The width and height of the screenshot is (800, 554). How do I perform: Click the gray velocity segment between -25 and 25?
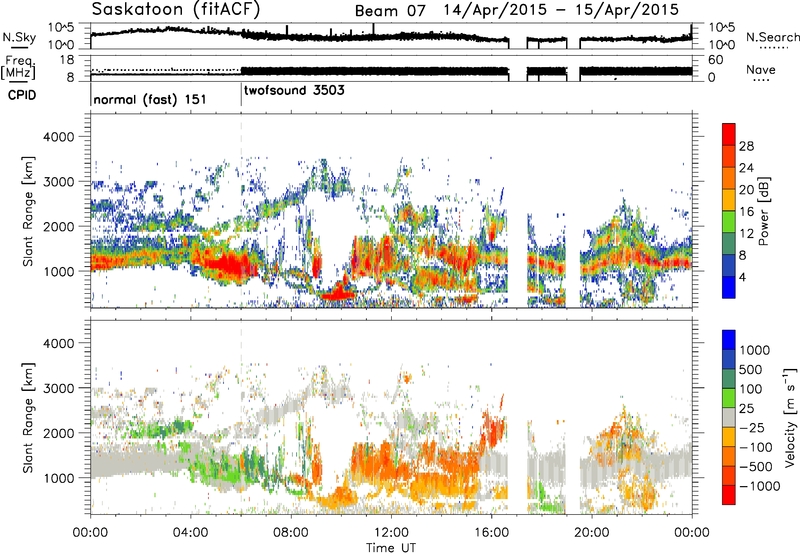point(729,418)
